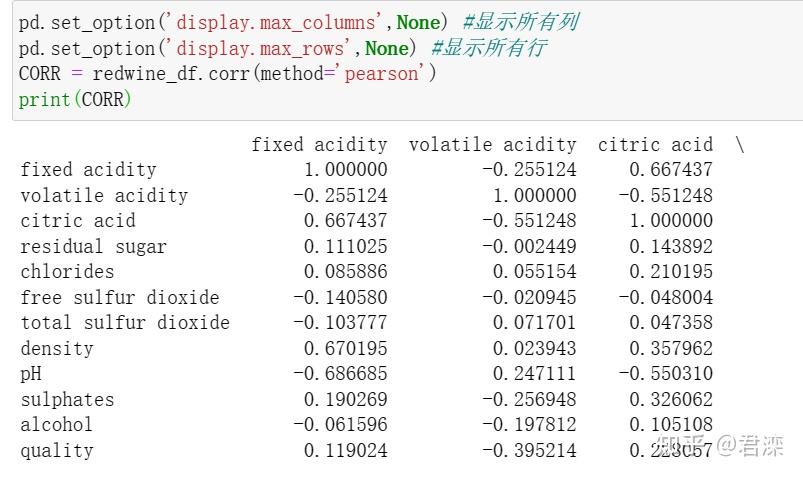803x478 pixels.
Task: Click the 0.670195 correlation value
Action: coord(345,349)
